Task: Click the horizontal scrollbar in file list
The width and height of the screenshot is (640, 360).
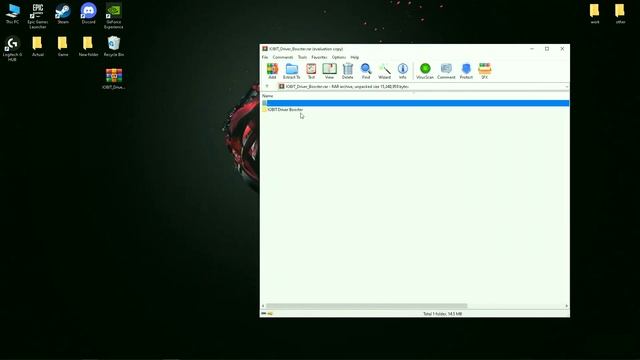Action: tap(367, 306)
